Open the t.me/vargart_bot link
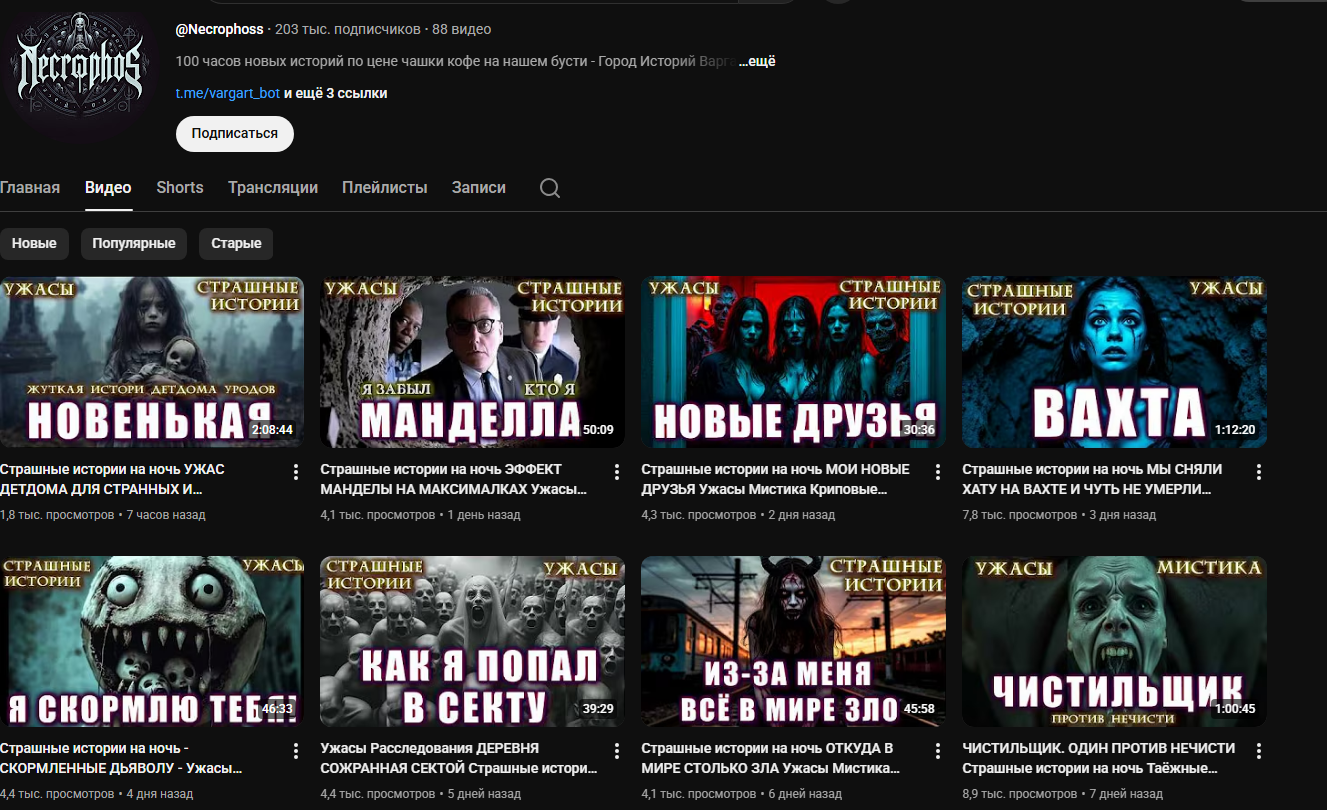 (x=228, y=93)
